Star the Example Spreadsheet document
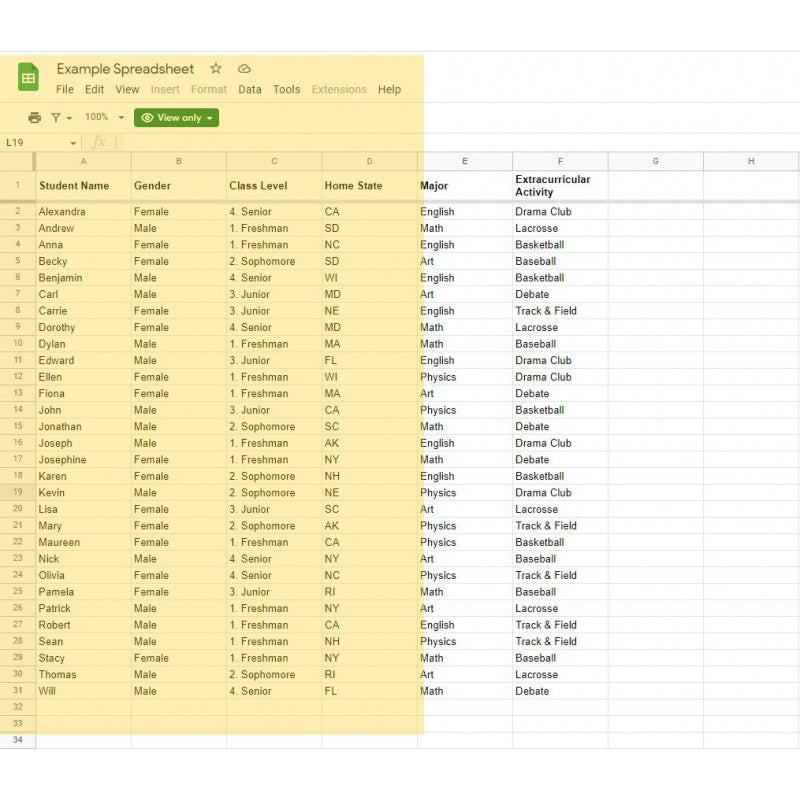Image resolution: width=800 pixels, height=800 pixels. coord(216,68)
